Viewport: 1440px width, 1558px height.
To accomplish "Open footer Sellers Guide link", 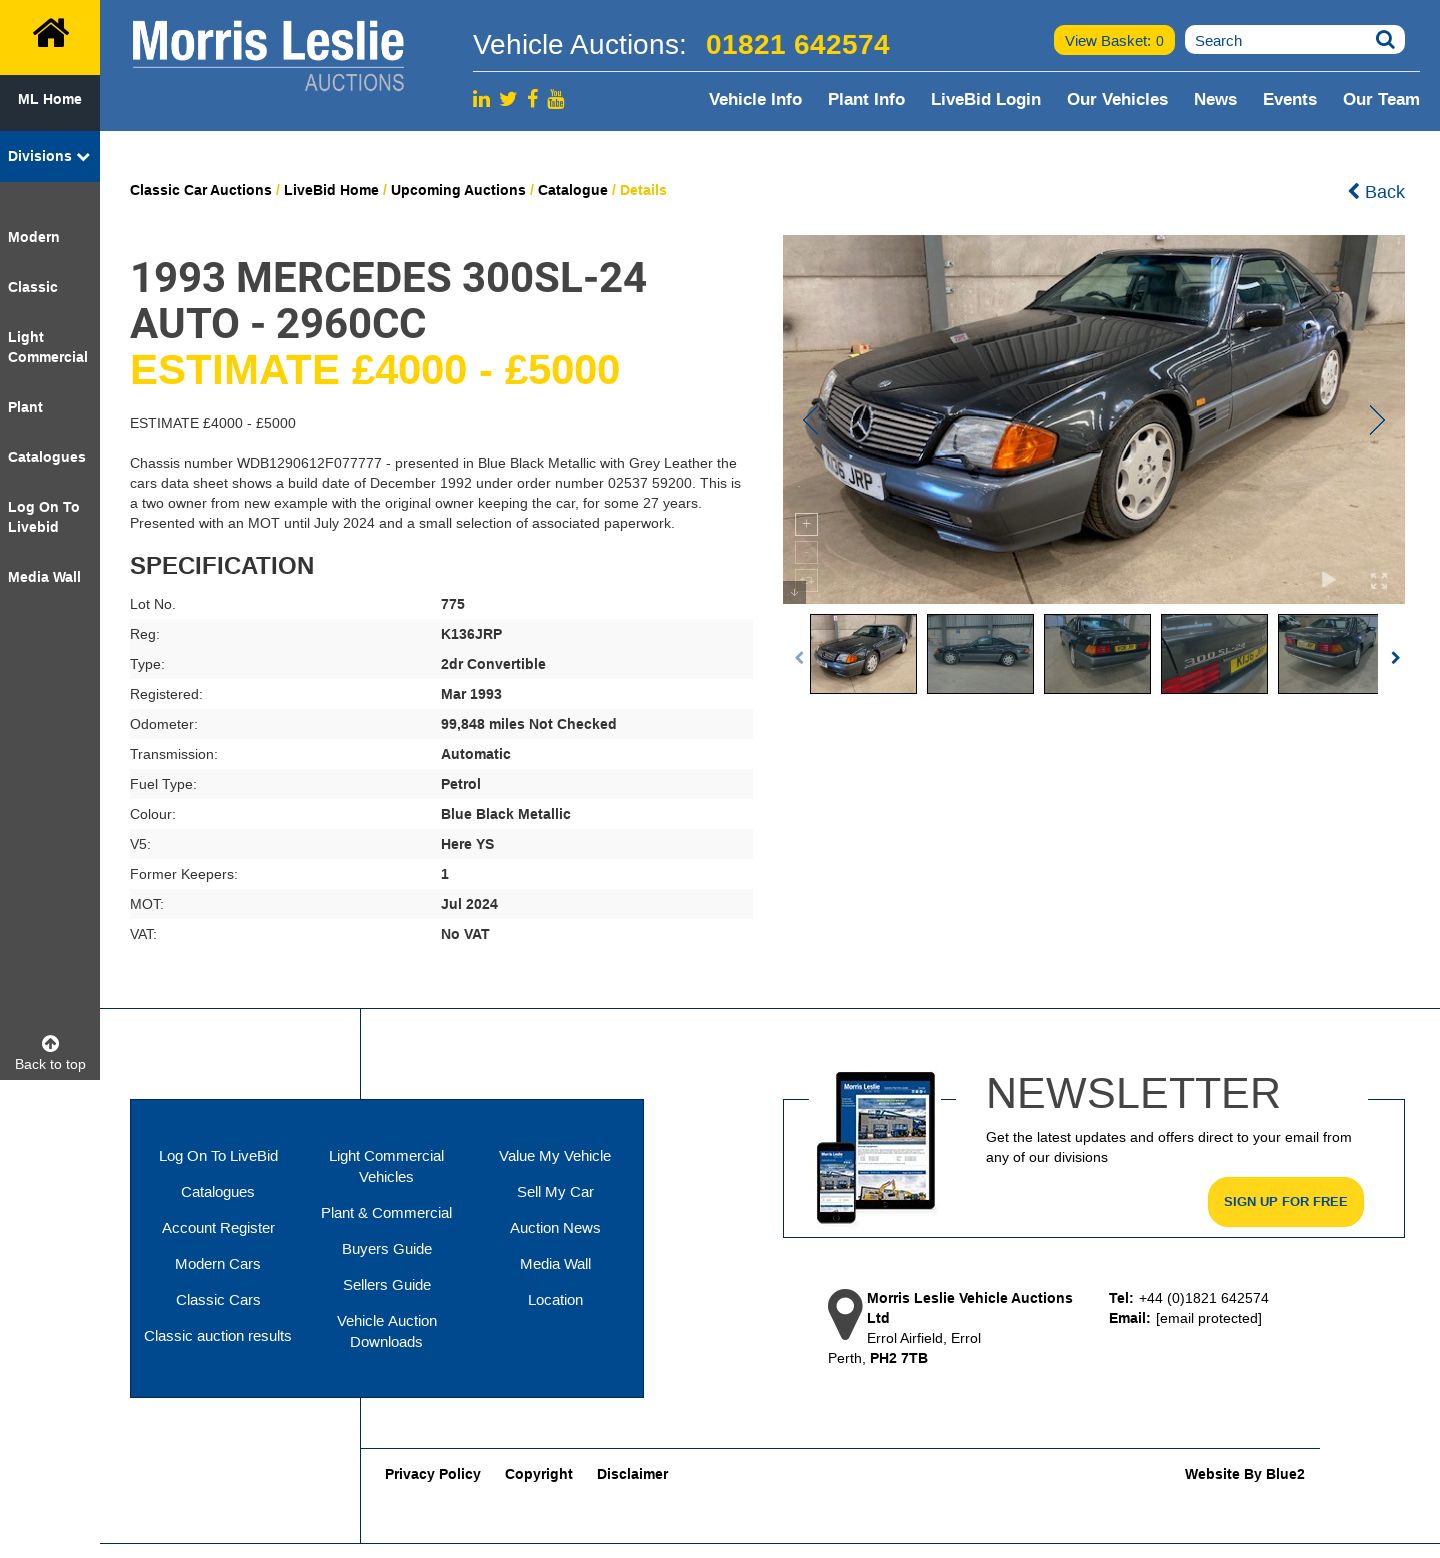I will (387, 1285).
